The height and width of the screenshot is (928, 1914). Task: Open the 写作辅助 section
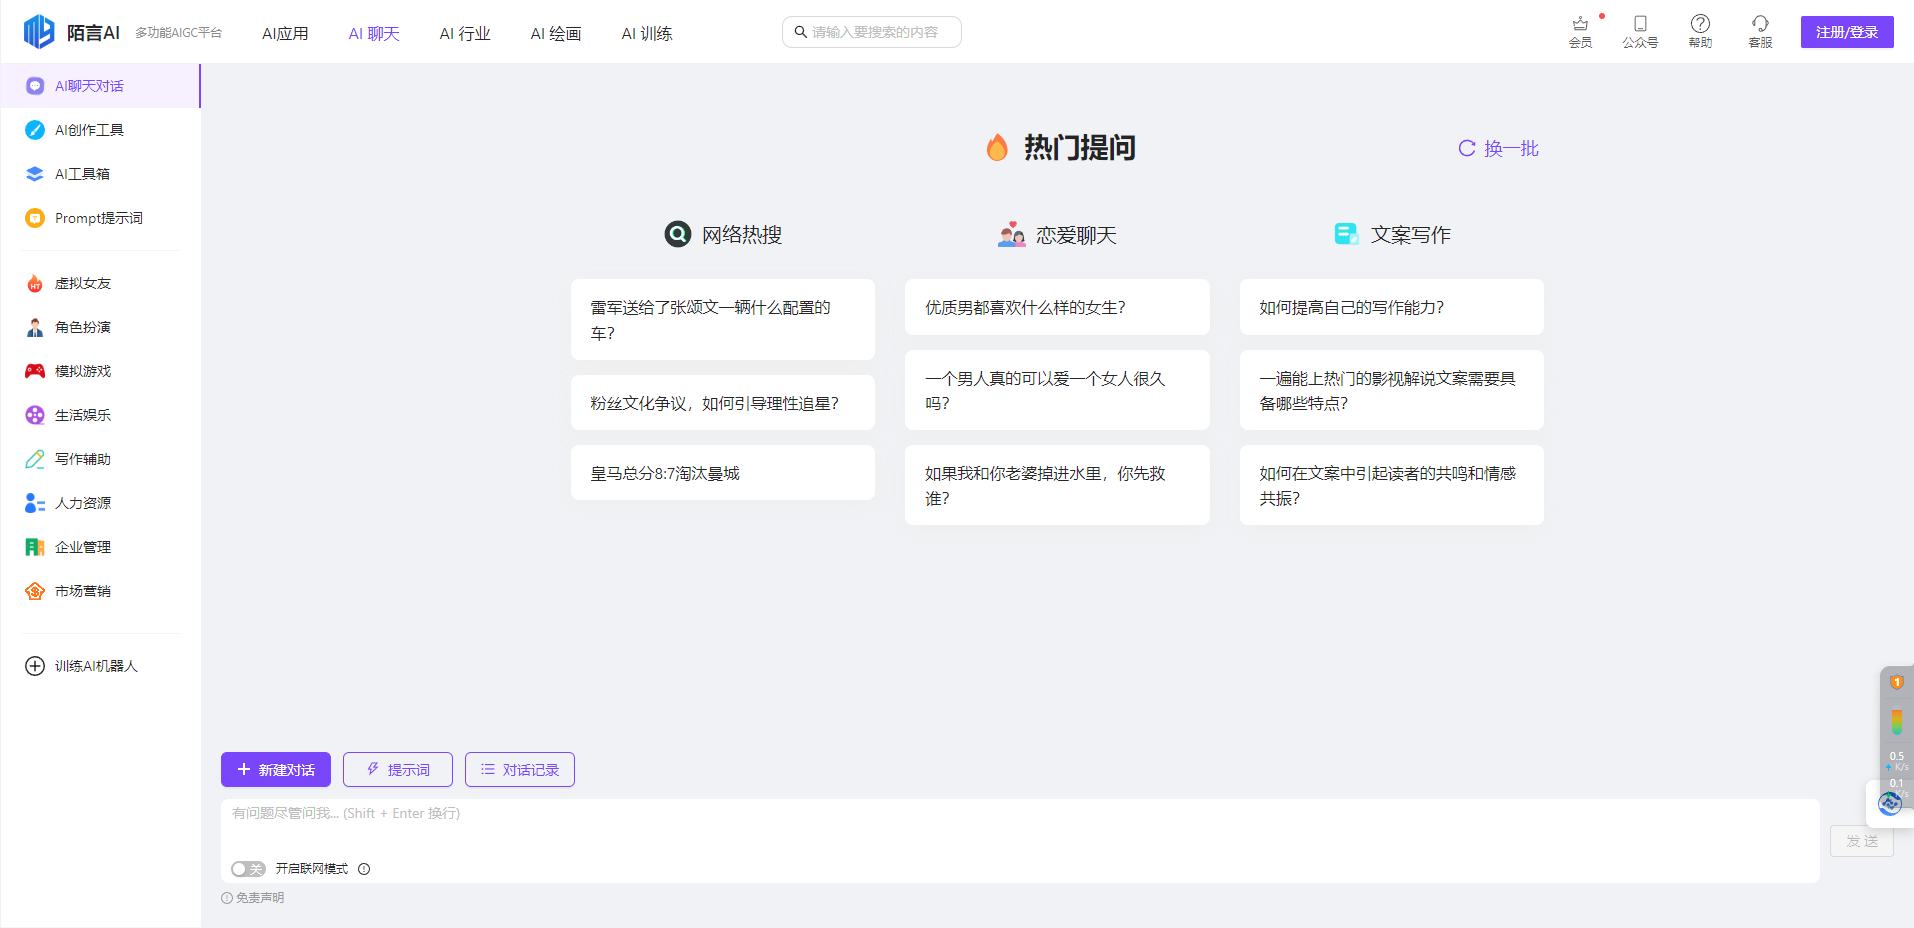click(83, 459)
